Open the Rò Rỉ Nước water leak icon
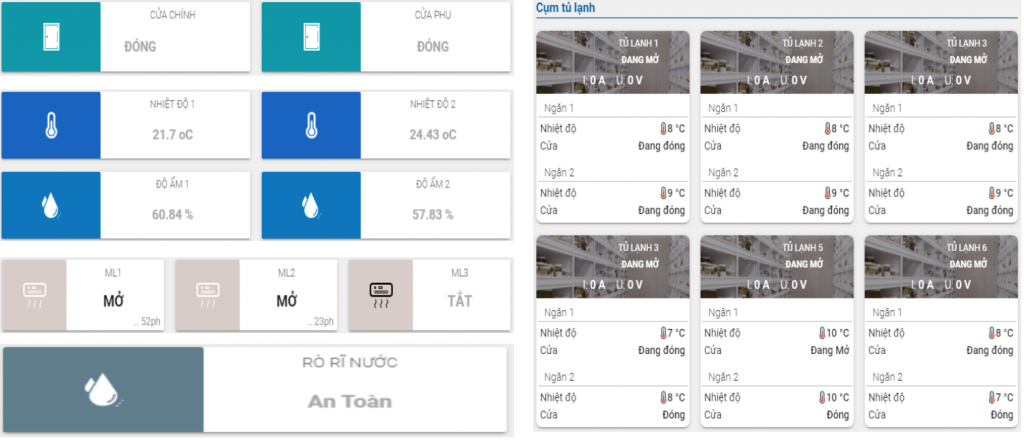This screenshot has height=440, width=1024. (103, 390)
